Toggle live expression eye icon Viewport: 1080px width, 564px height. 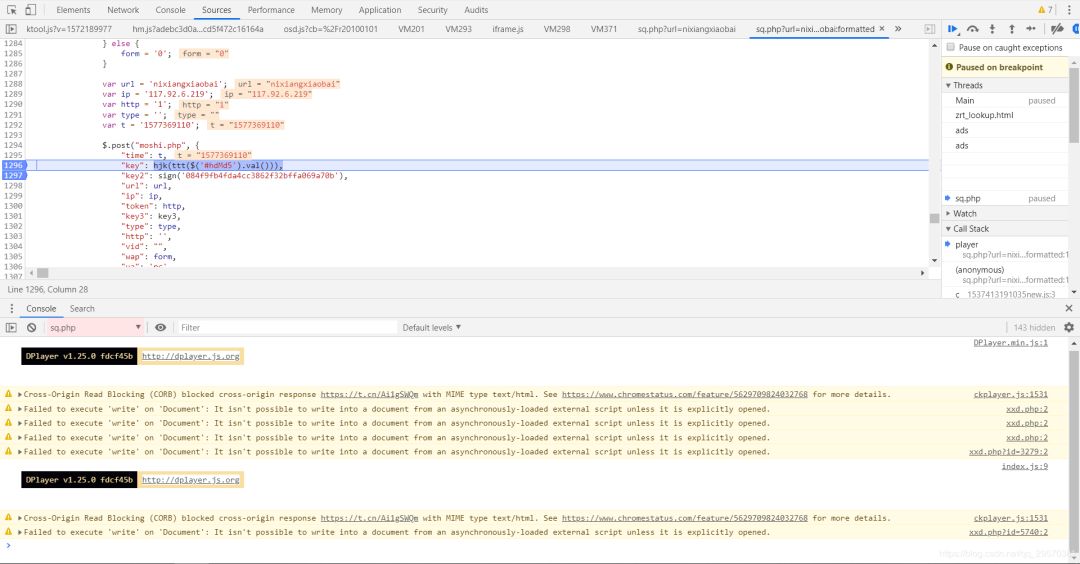(160, 328)
